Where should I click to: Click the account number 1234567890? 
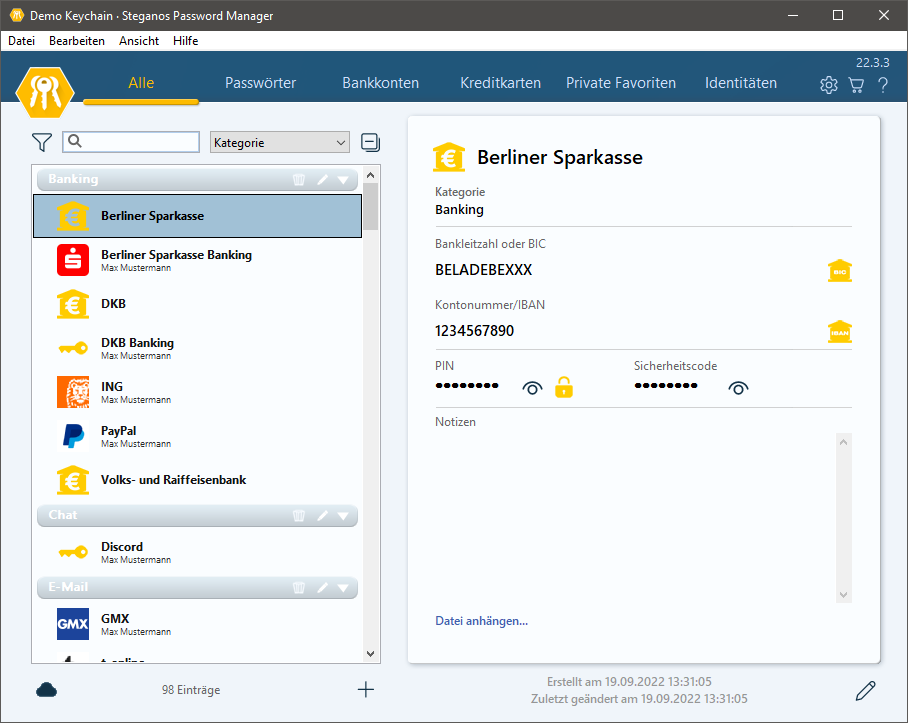(474, 331)
